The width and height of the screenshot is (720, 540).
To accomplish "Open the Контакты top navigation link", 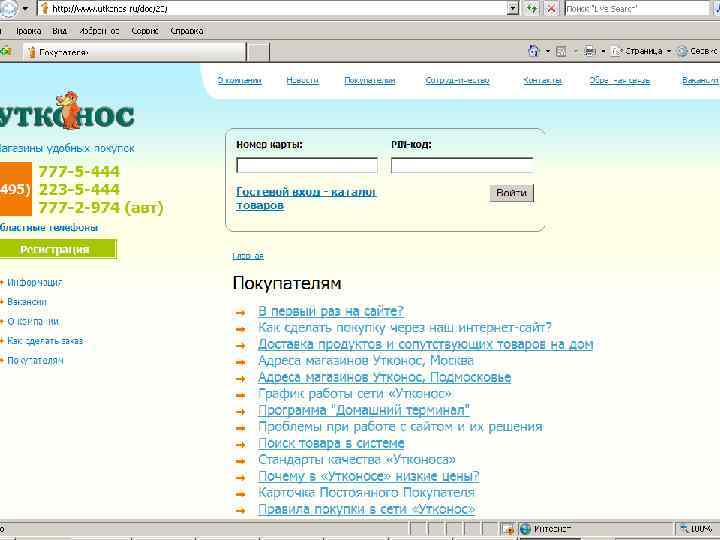I will pyautogui.click(x=542, y=80).
